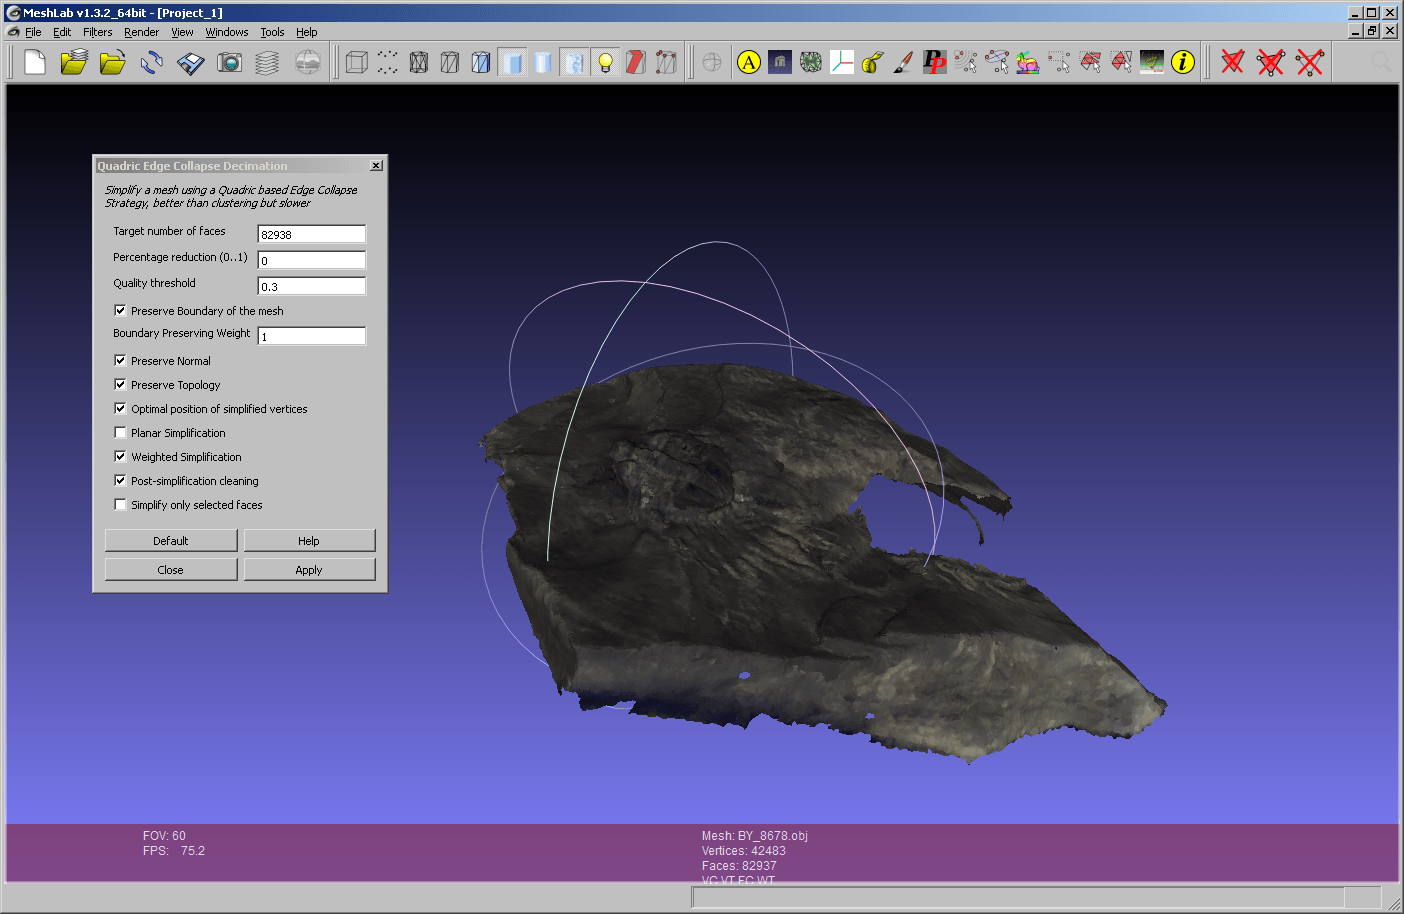Create a new empty project
This screenshot has height=914, width=1404.
click(x=35, y=63)
